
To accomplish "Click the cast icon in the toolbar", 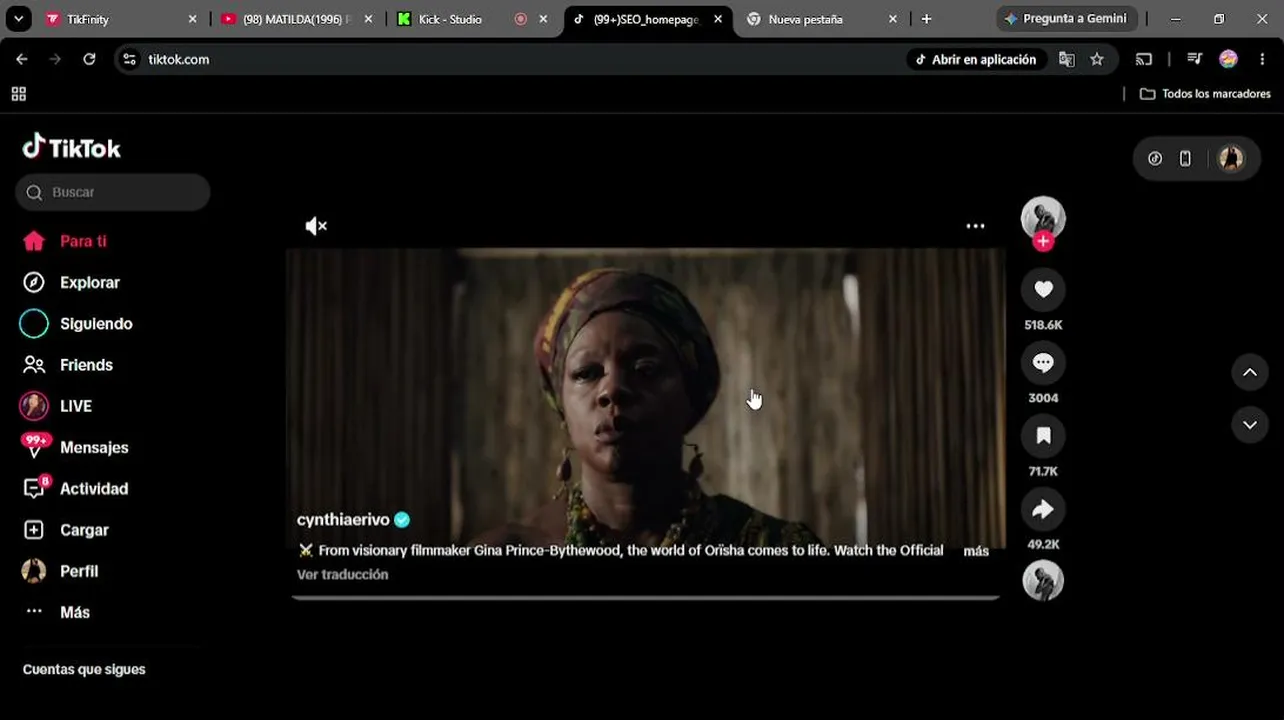I will [1144, 60].
